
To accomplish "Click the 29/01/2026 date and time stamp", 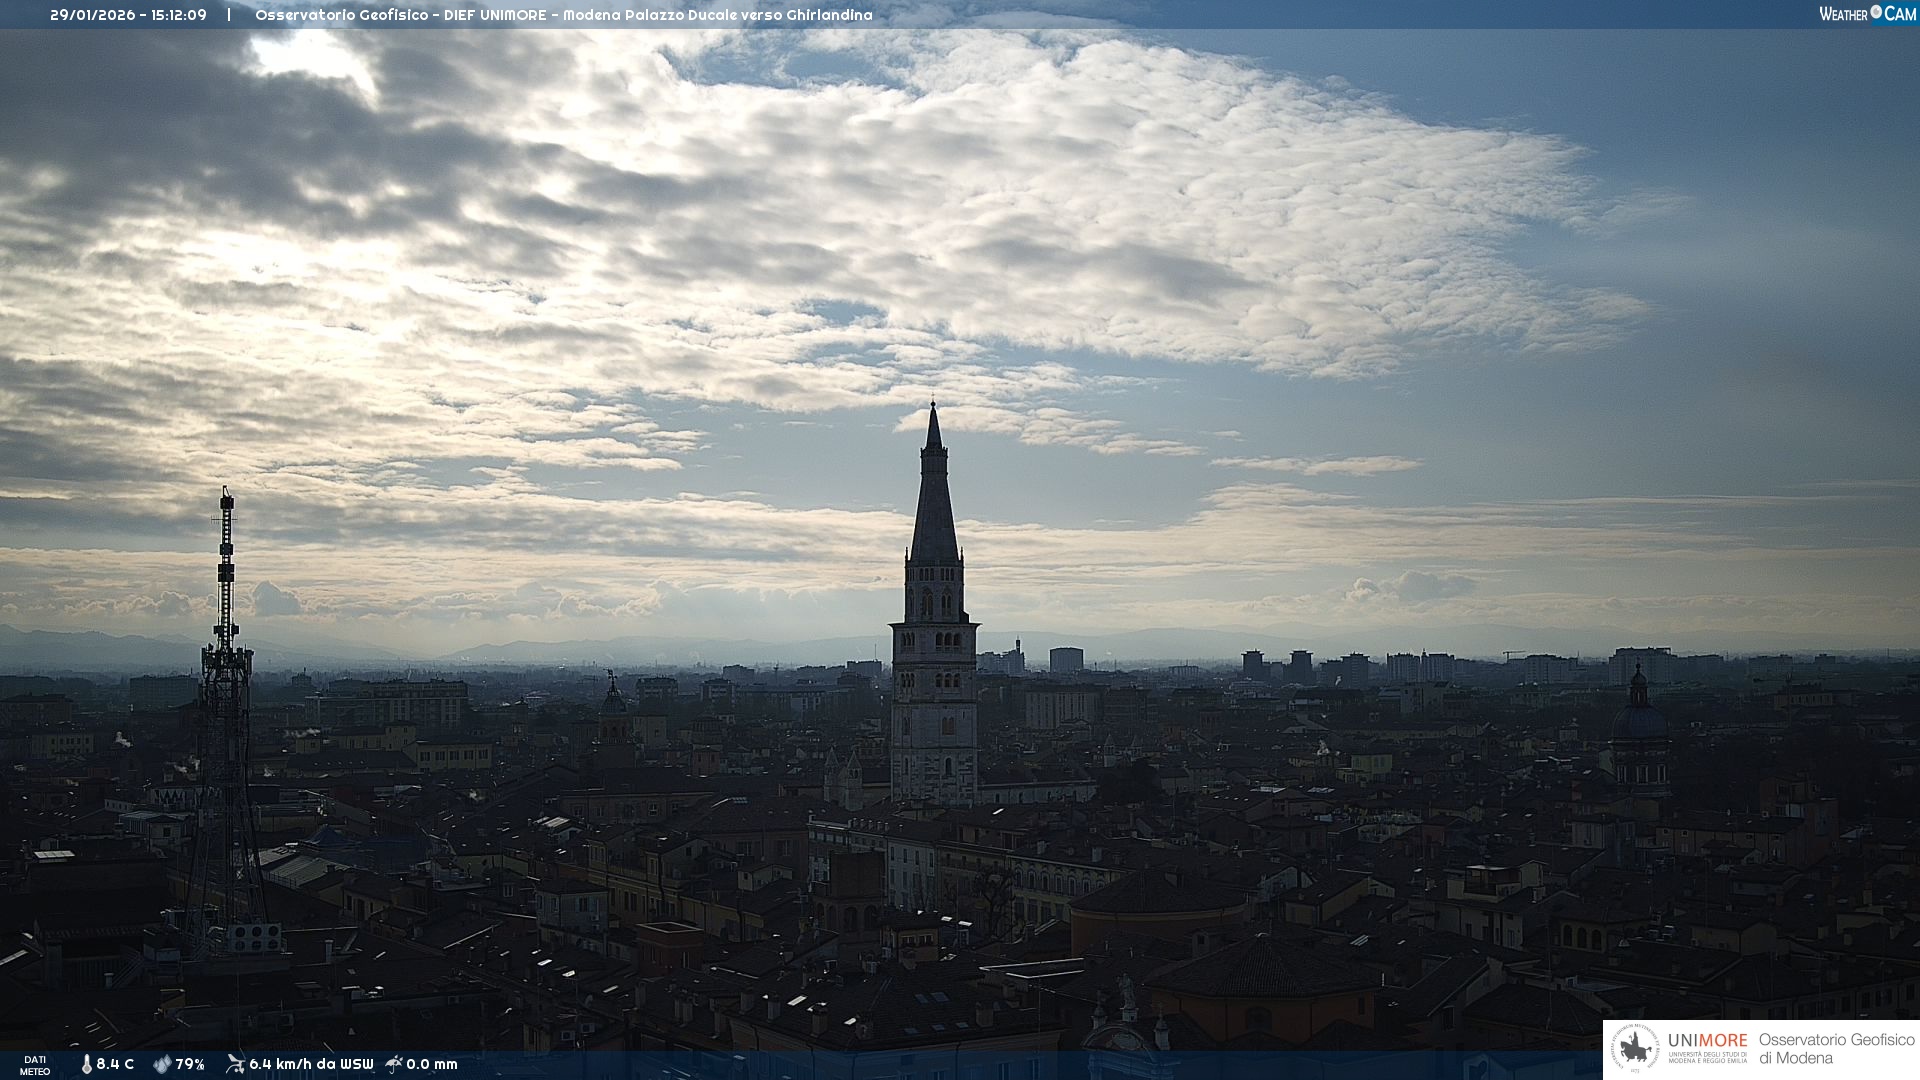I will [x=128, y=15].
